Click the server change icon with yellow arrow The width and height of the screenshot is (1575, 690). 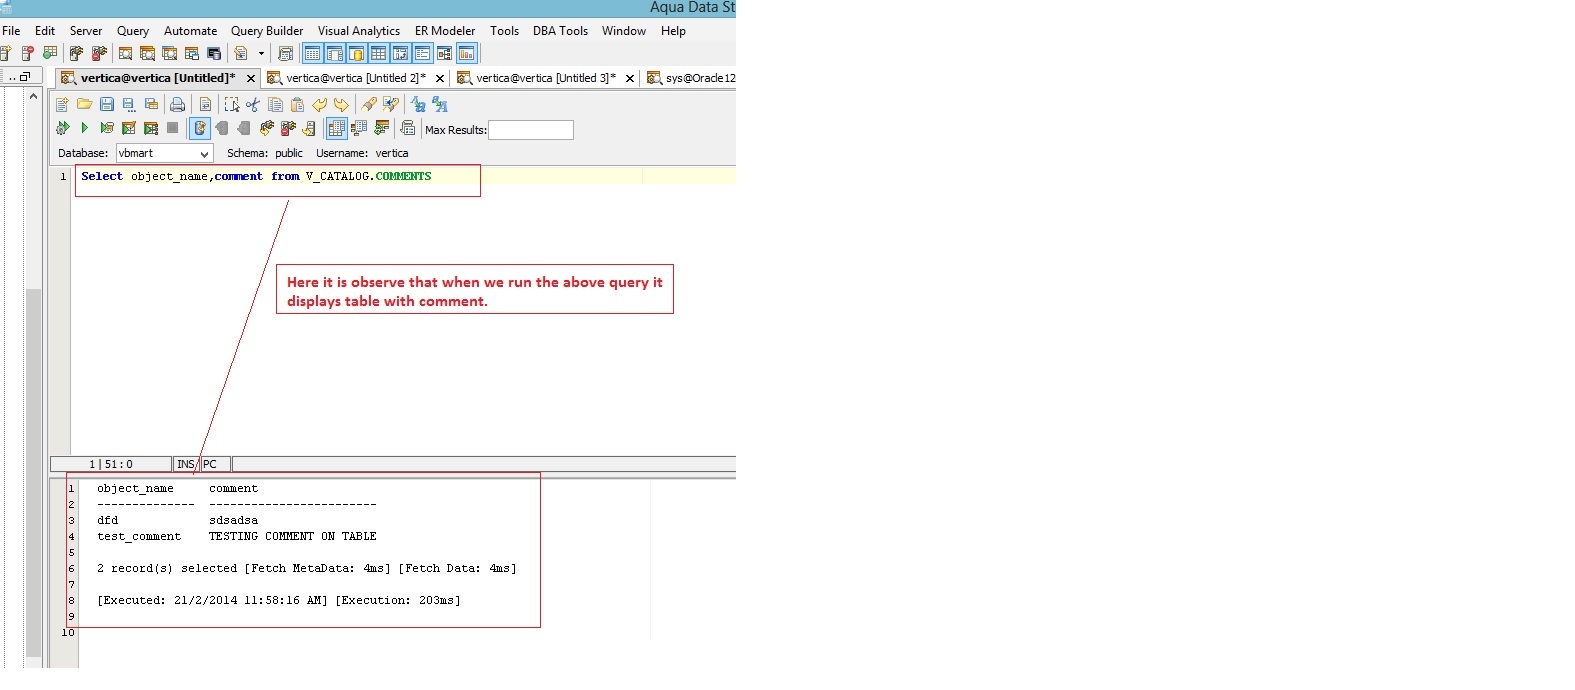[308, 128]
